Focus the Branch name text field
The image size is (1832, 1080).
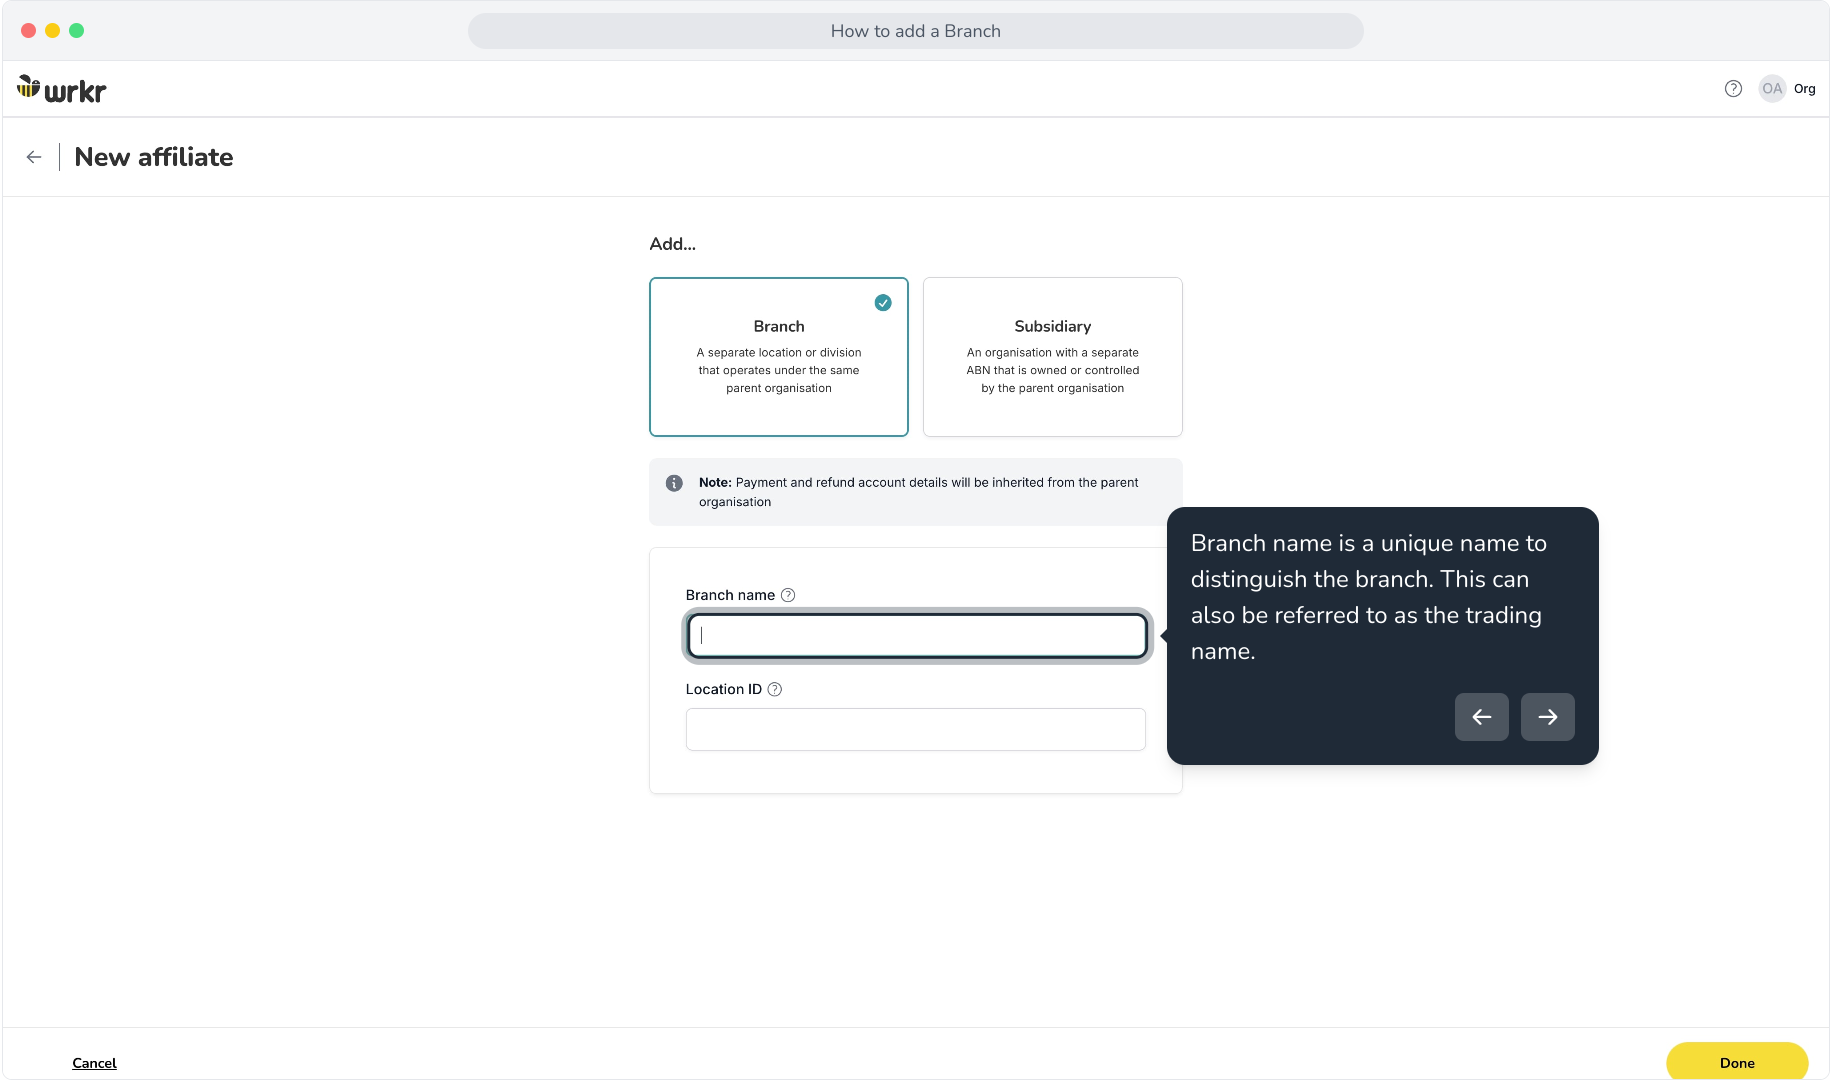(918, 636)
